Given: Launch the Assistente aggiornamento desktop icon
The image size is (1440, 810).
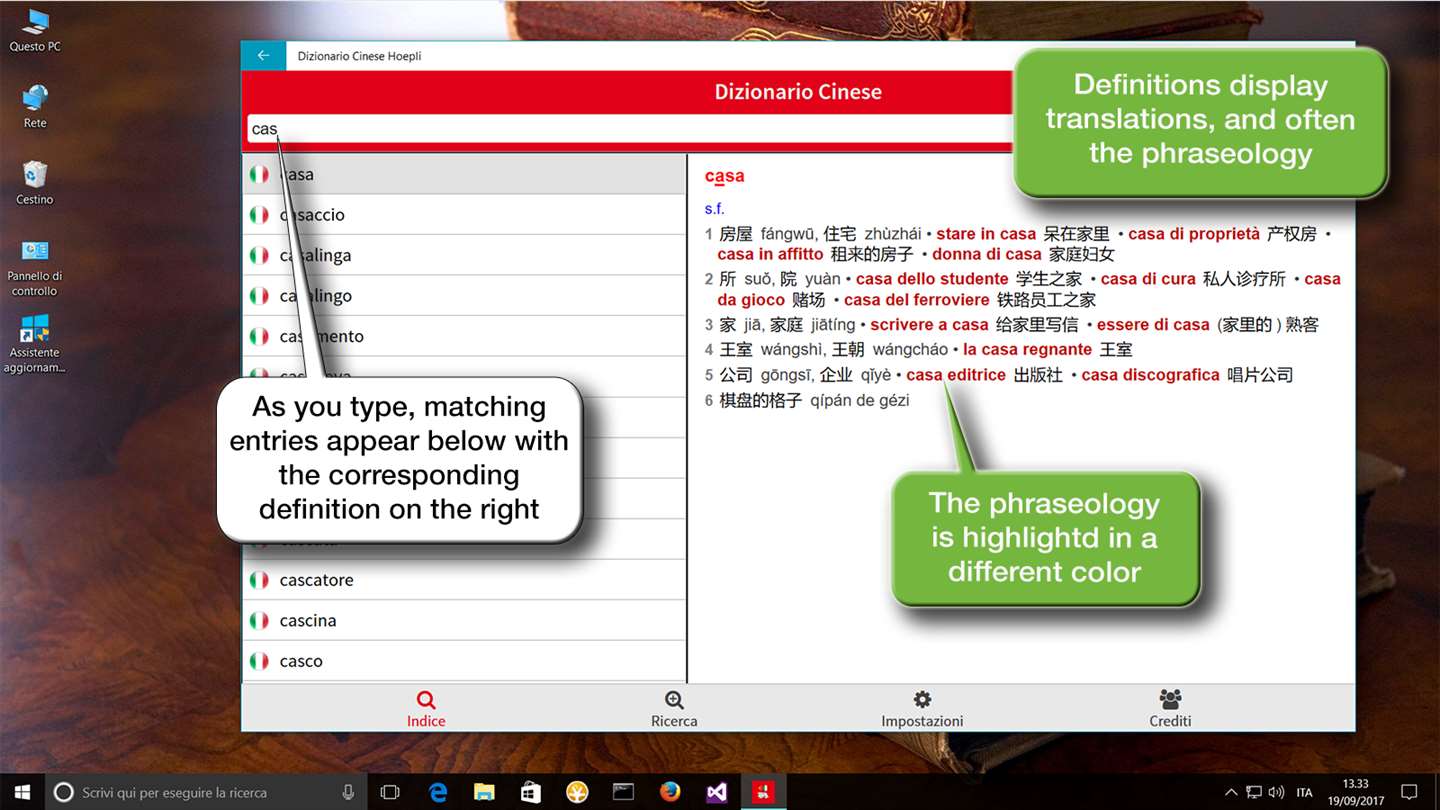Looking at the screenshot, I should 35,344.
